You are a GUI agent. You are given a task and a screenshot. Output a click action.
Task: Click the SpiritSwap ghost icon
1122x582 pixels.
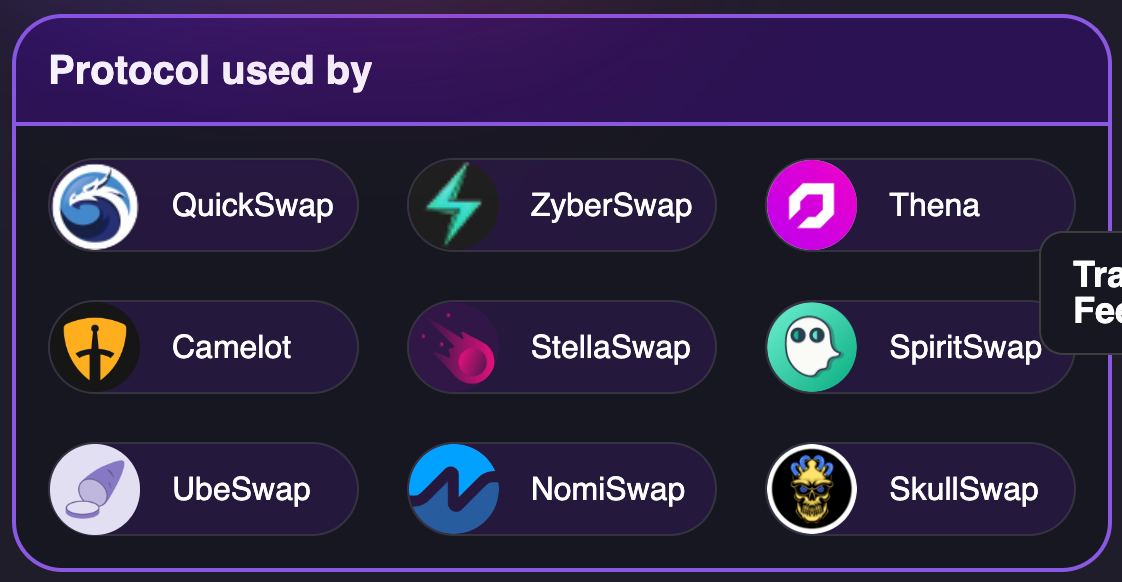(811, 347)
